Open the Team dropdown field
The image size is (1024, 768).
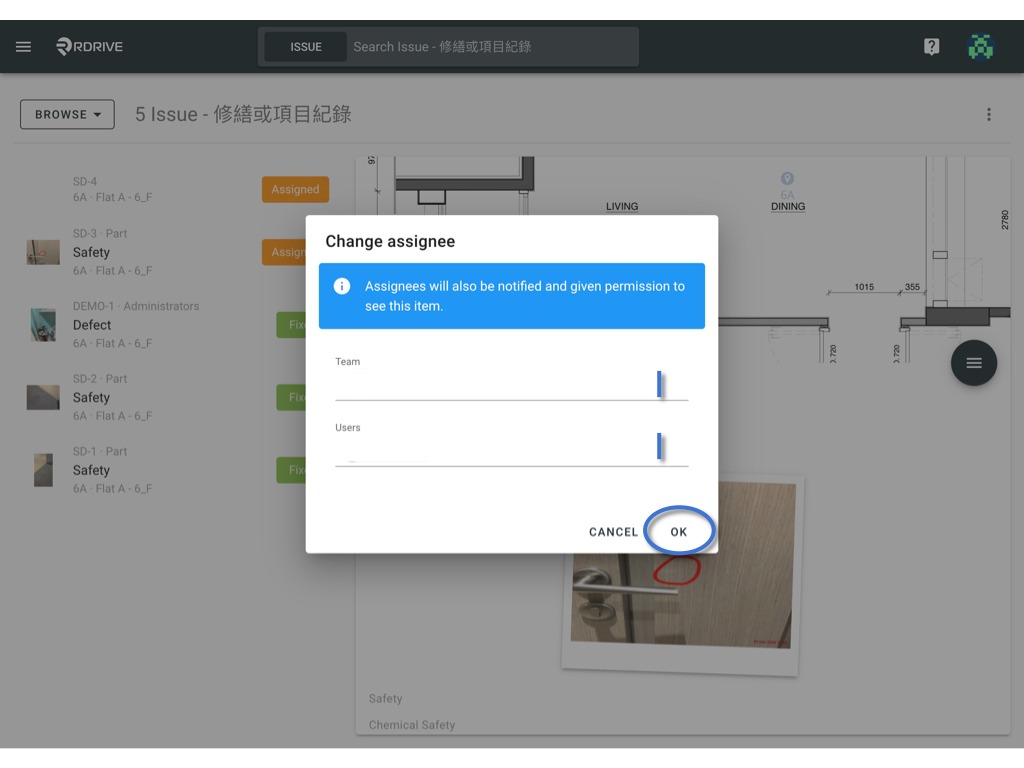coord(511,379)
